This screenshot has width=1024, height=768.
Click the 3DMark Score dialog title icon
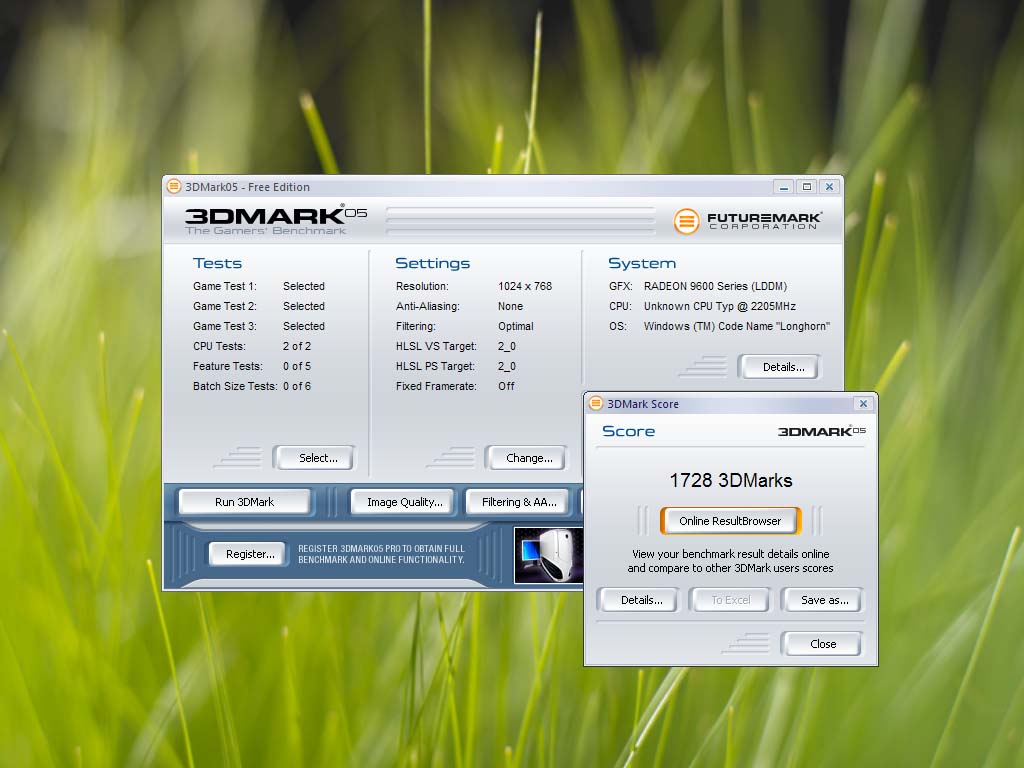click(x=596, y=403)
